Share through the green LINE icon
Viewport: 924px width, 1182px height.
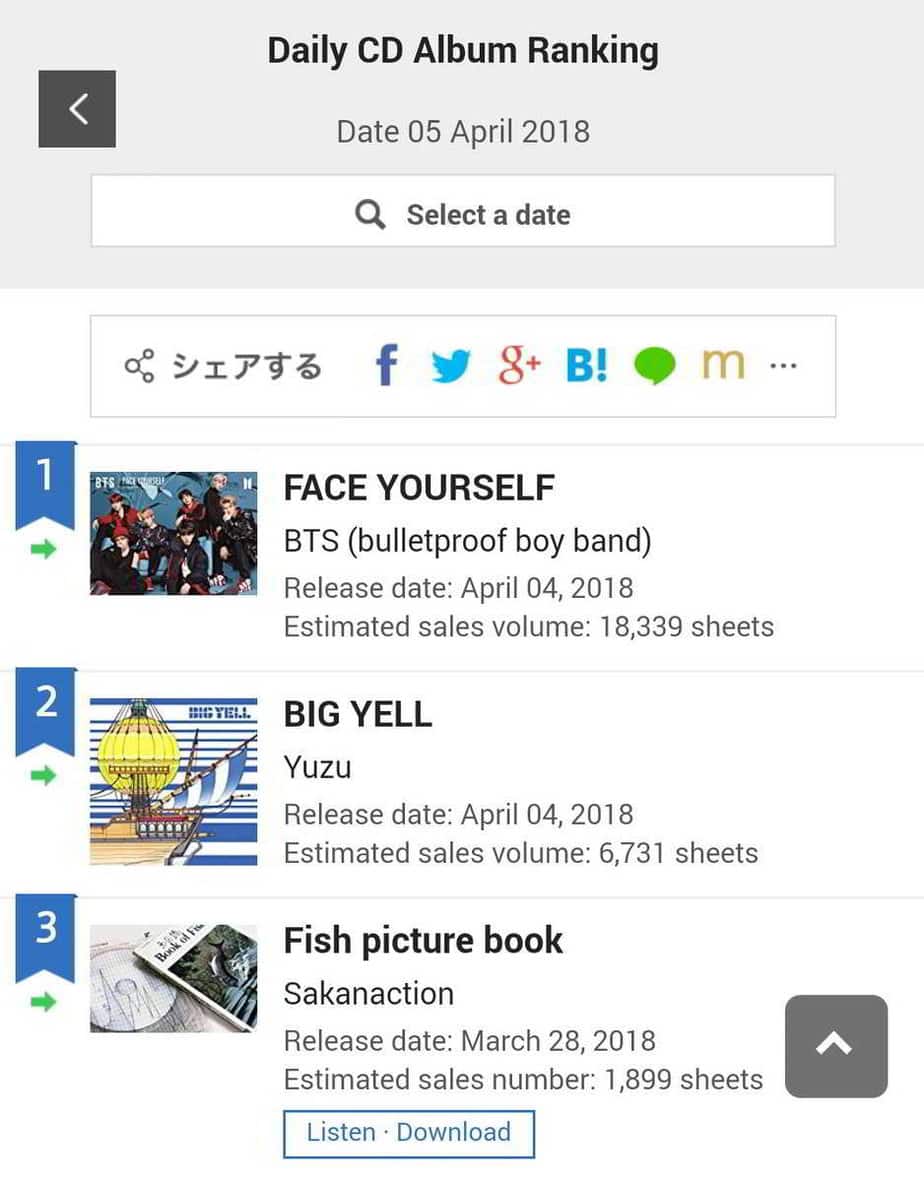[654, 367]
